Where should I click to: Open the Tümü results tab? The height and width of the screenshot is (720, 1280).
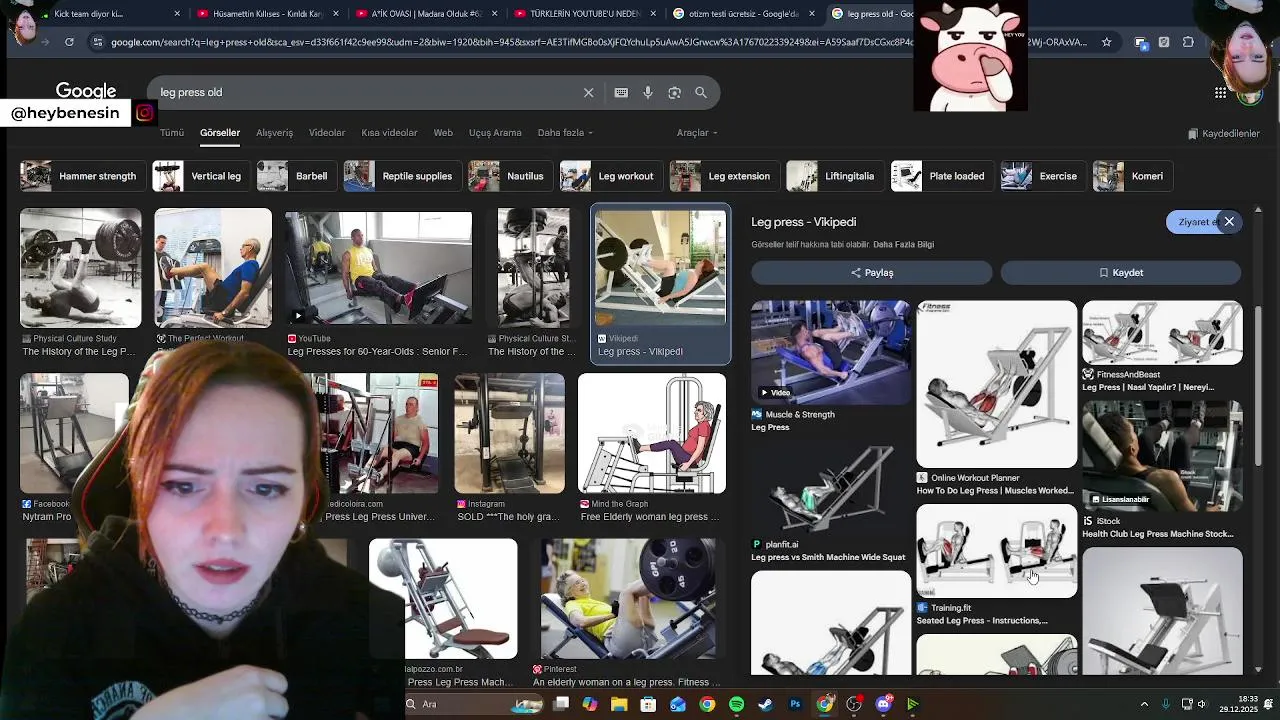[x=172, y=133]
